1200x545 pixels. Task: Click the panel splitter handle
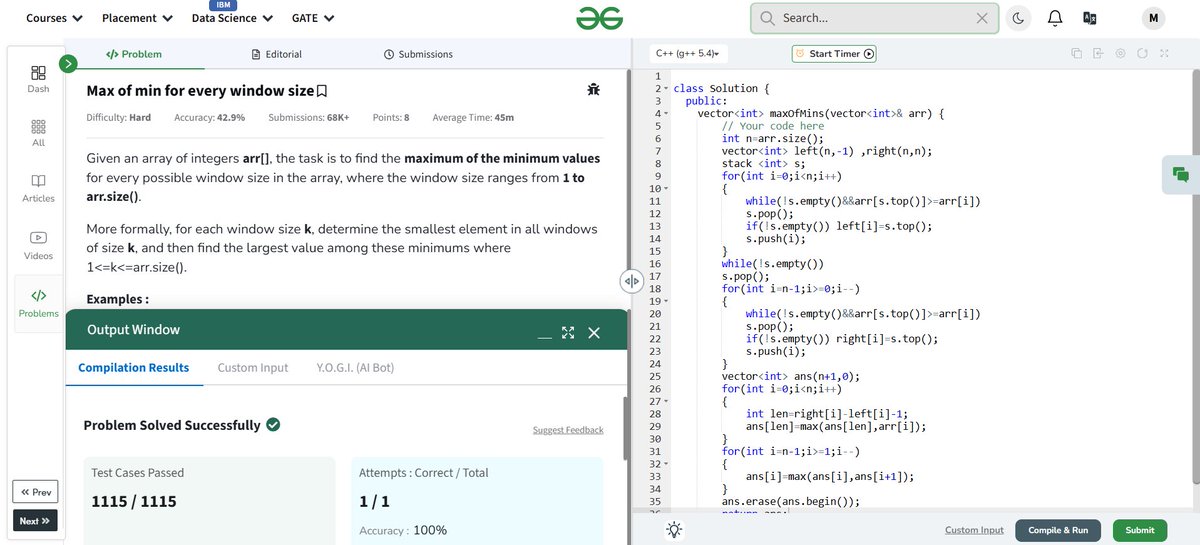[x=631, y=281]
